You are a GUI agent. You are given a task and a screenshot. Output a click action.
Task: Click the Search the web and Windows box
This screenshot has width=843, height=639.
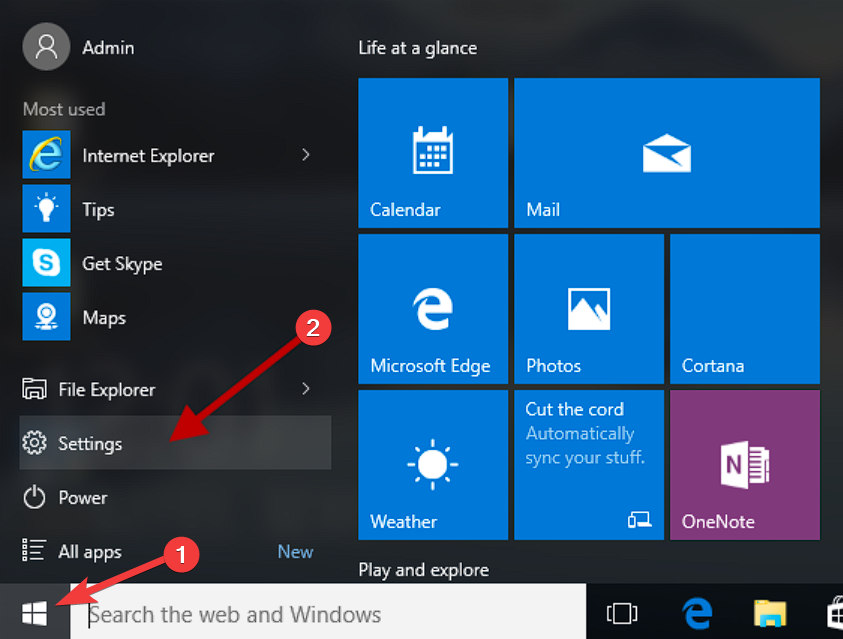click(x=328, y=613)
